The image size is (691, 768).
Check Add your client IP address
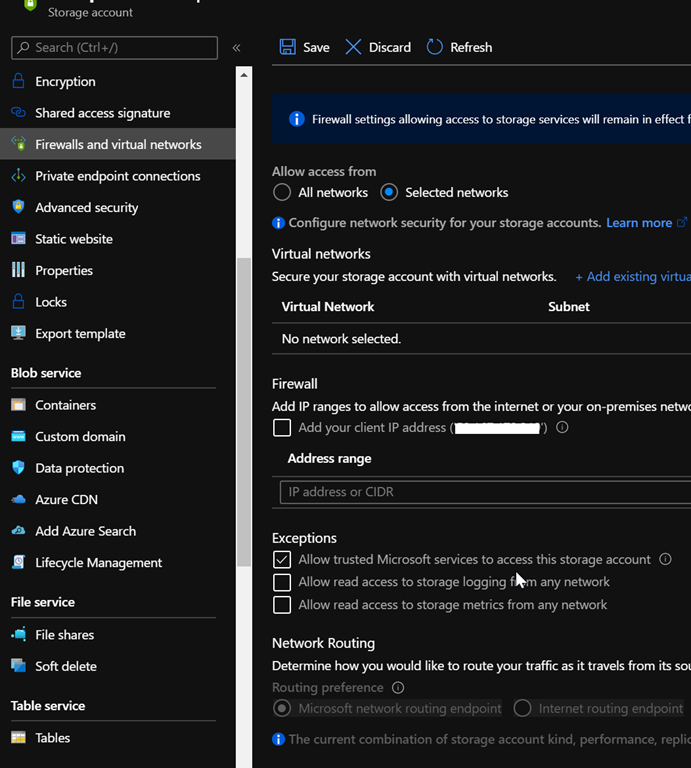click(282, 428)
